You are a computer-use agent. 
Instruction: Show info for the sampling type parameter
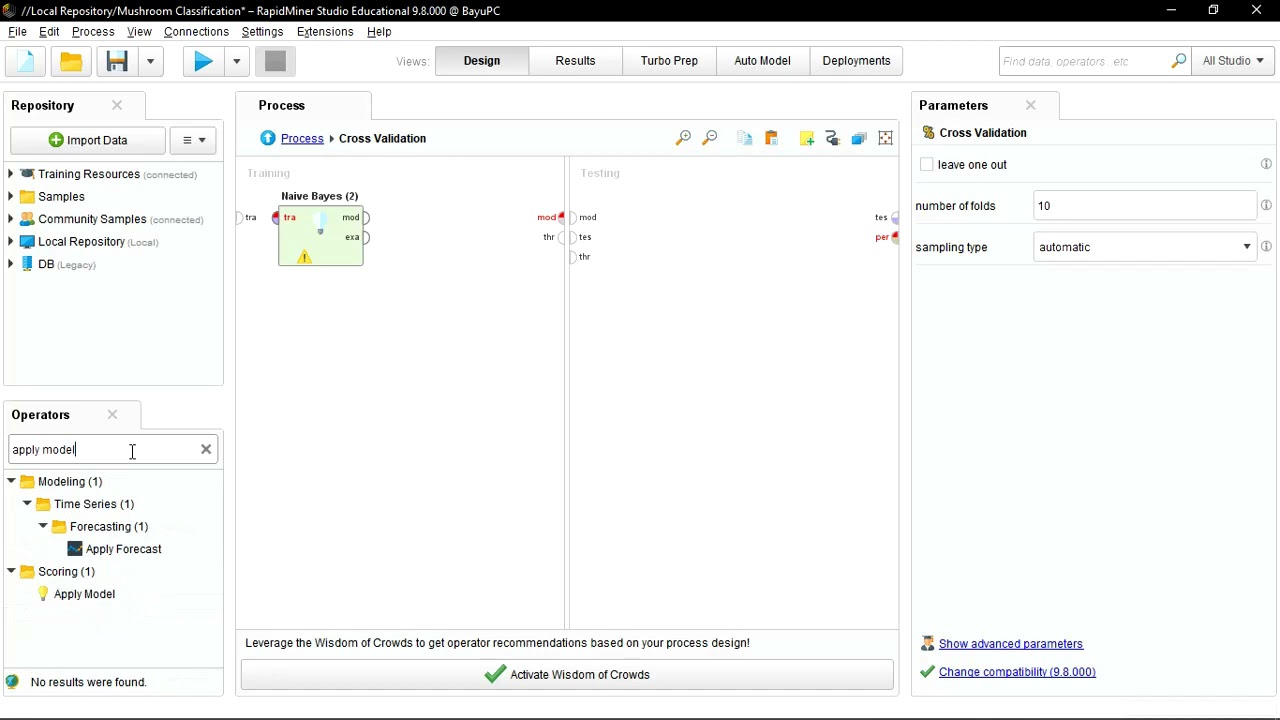pos(1266,246)
